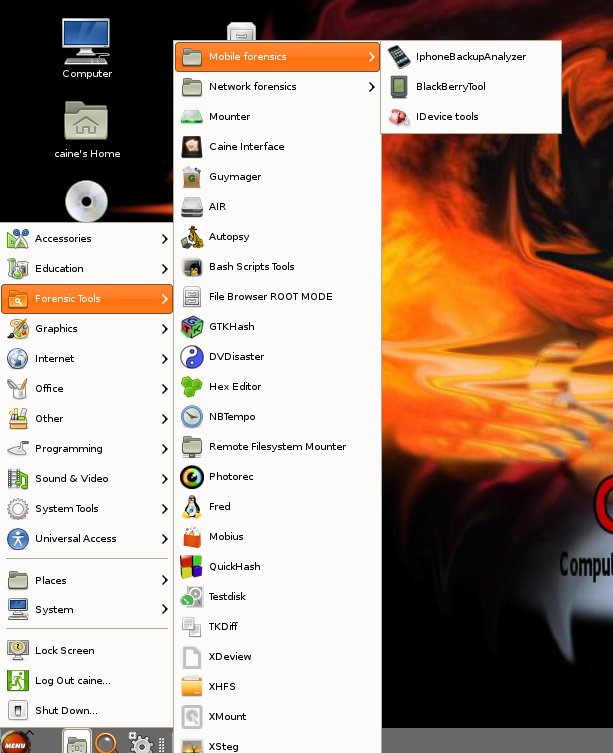Viewport: 613px width, 753px height.
Task: Open TKDiff comparison tool
Action: [277, 627]
